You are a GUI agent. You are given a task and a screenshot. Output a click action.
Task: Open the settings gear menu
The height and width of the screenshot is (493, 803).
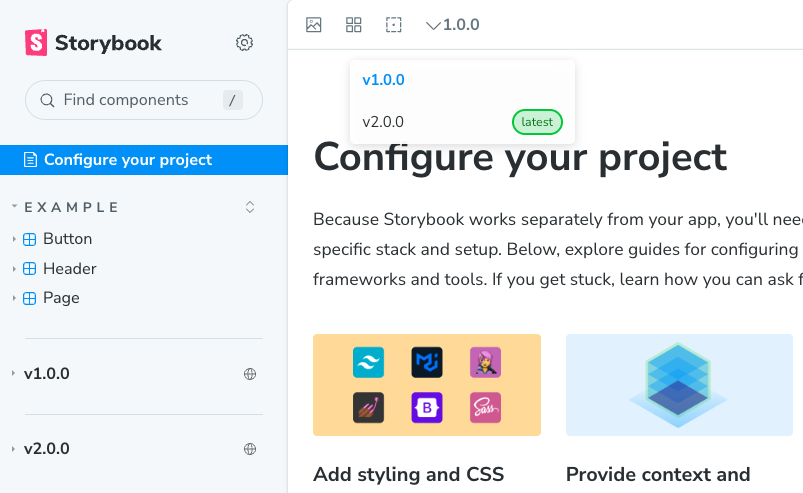pyautogui.click(x=244, y=42)
